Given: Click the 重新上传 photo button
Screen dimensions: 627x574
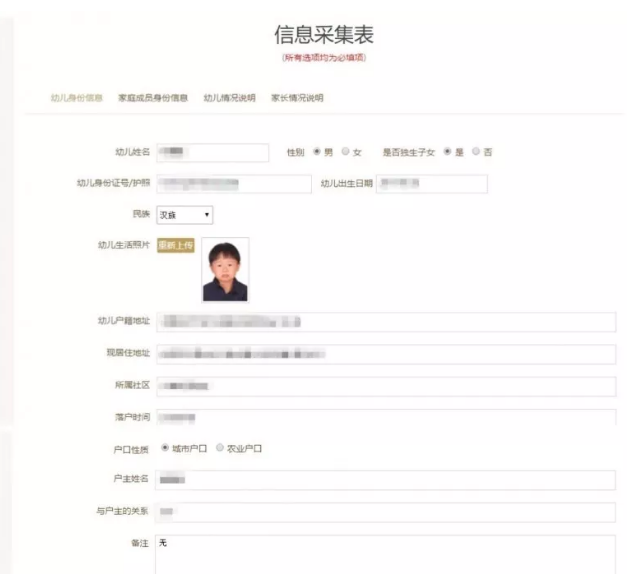Looking at the screenshot, I should [175, 246].
